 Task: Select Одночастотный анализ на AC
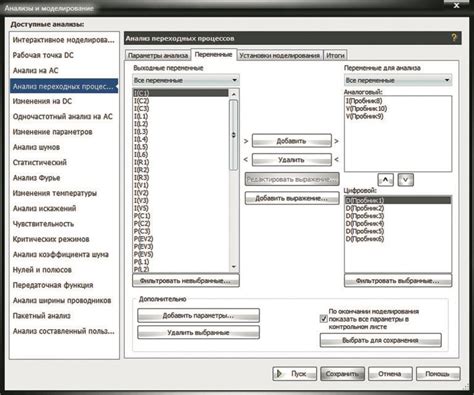point(64,117)
